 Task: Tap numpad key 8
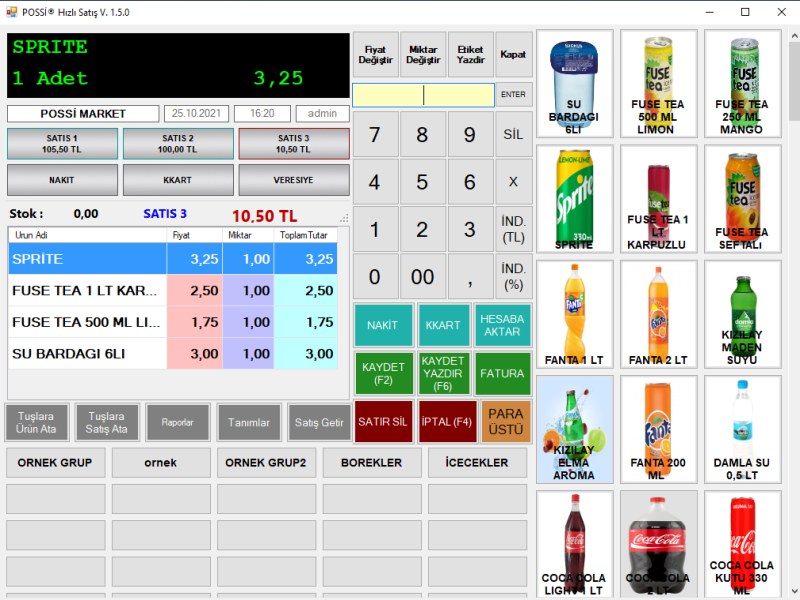coord(422,135)
